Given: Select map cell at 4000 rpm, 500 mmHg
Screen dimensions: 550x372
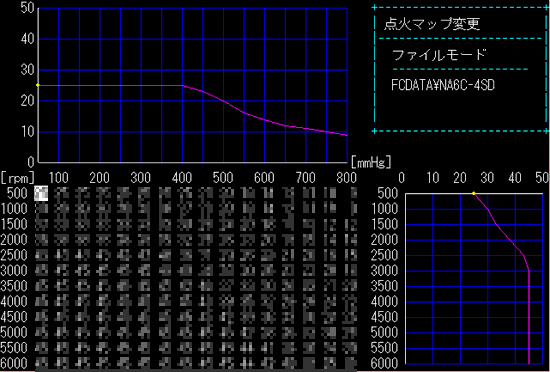Looking at the screenshot, I should click(227, 301).
